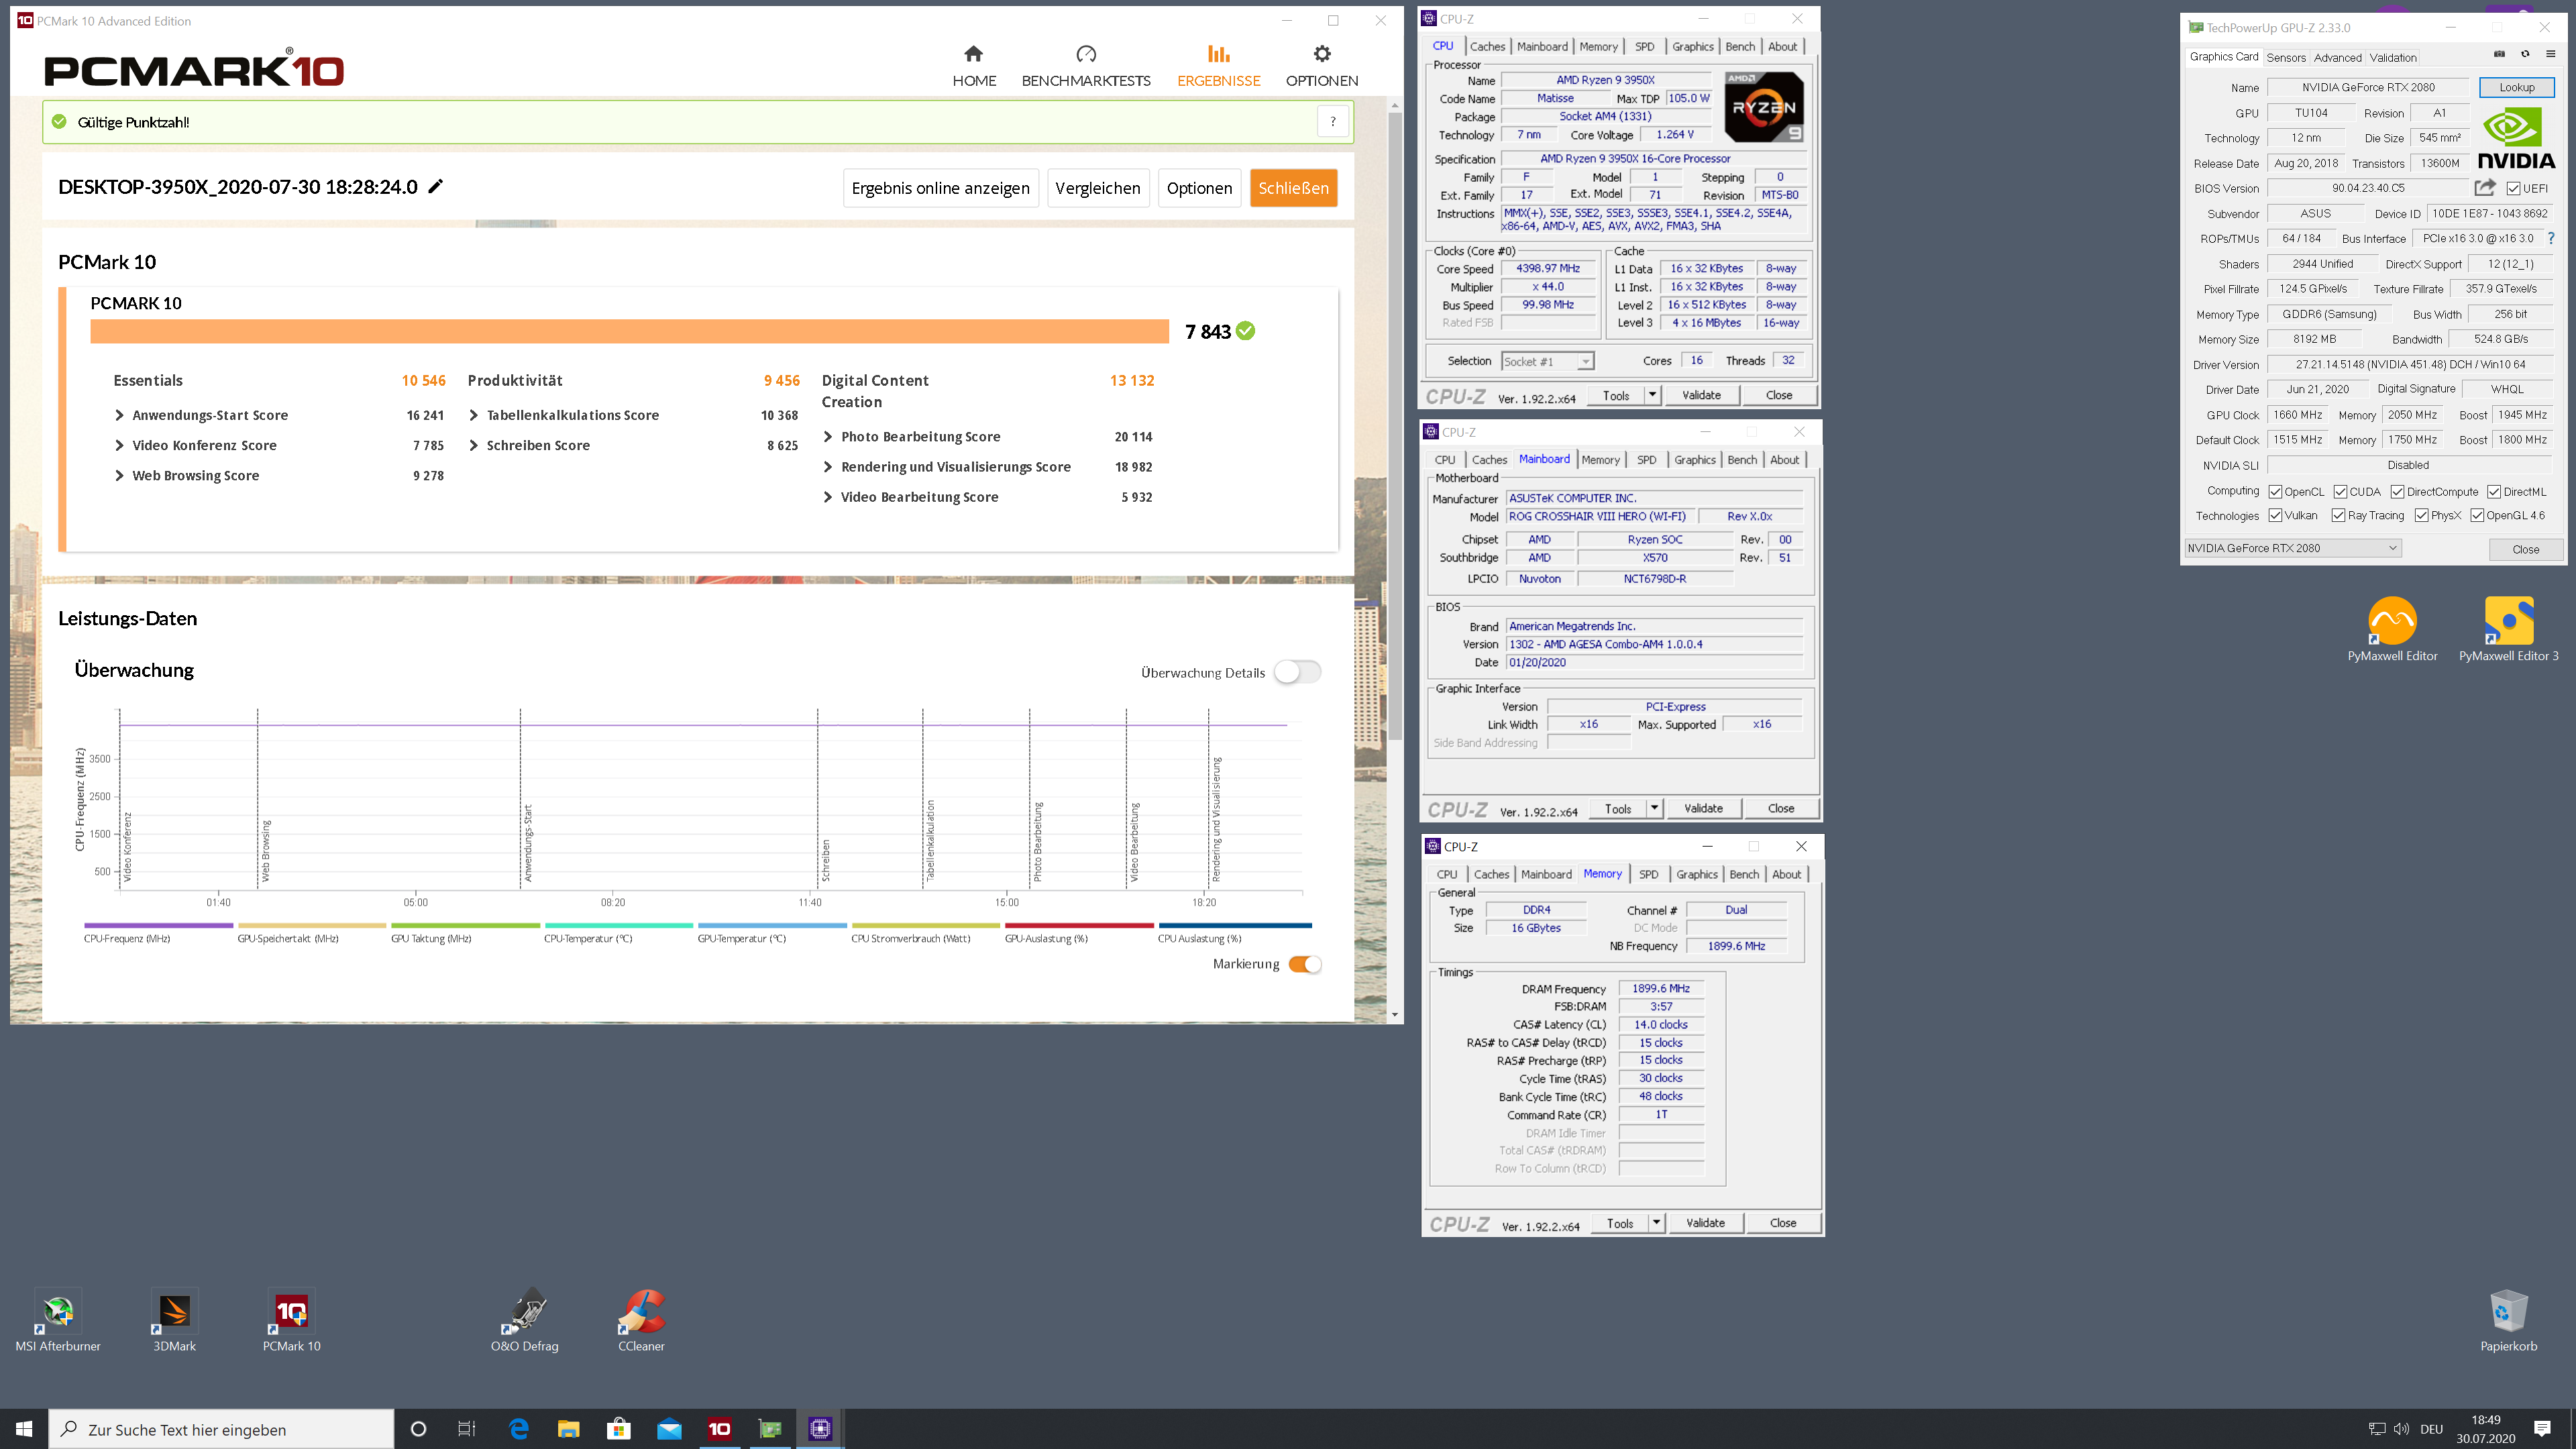
Task: Open the Socket #1 selection dropdown
Action: click(x=1547, y=361)
